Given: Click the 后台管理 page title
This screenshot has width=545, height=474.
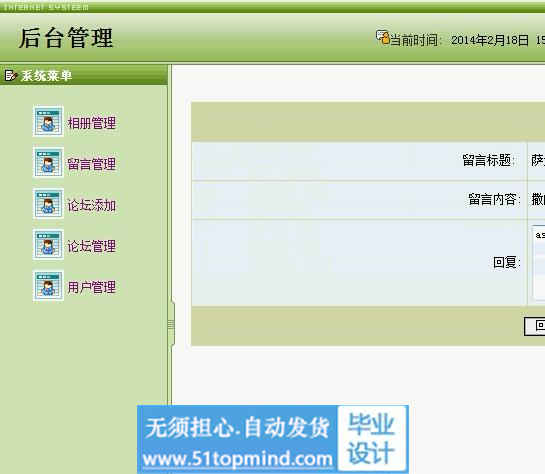Looking at the screenshot, I should point(66,38).
